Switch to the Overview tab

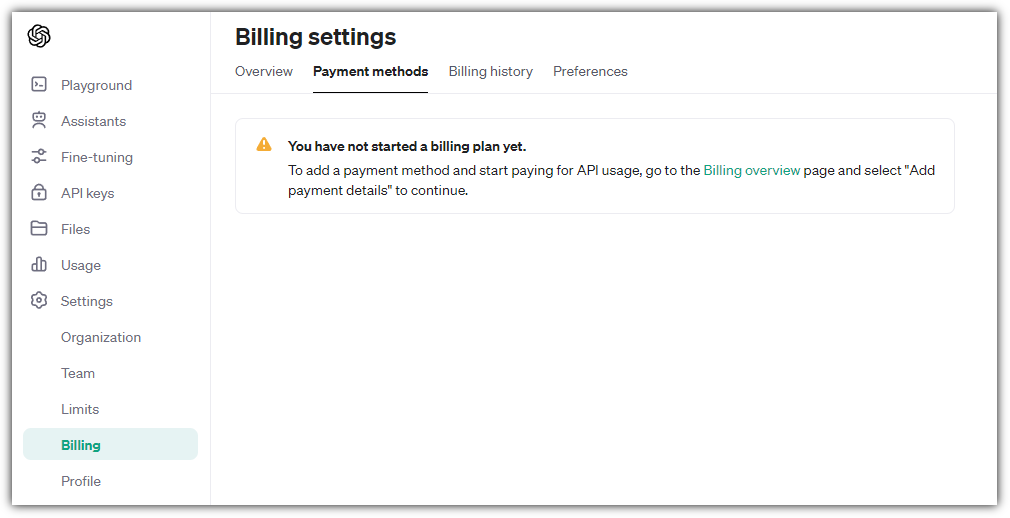tap(263, 72)
